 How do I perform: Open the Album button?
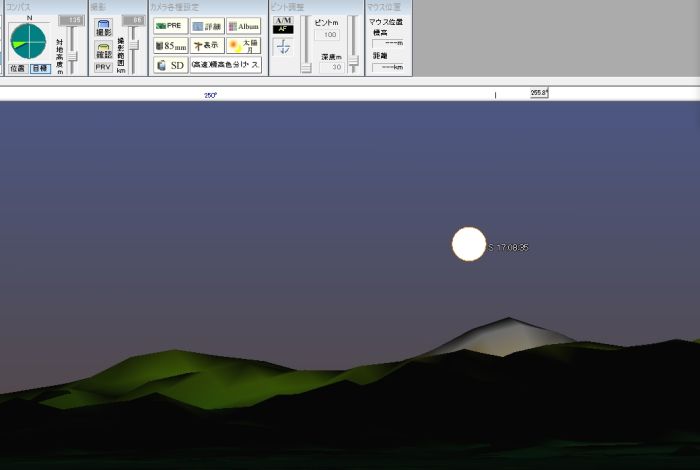[x=243, y=26]
